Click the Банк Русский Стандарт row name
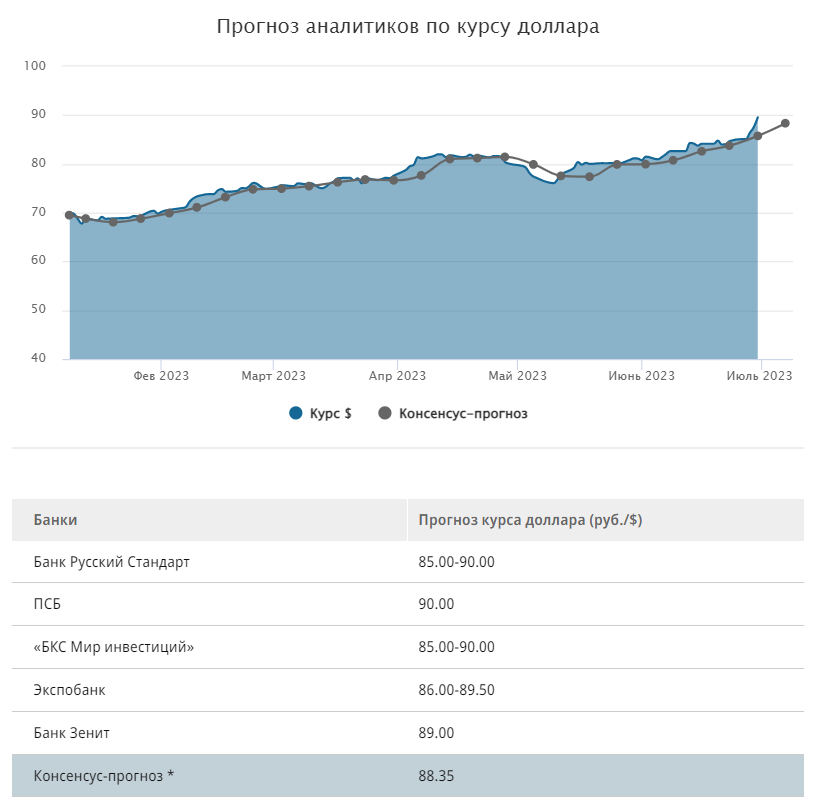The image size is (817, 807). 111,562
